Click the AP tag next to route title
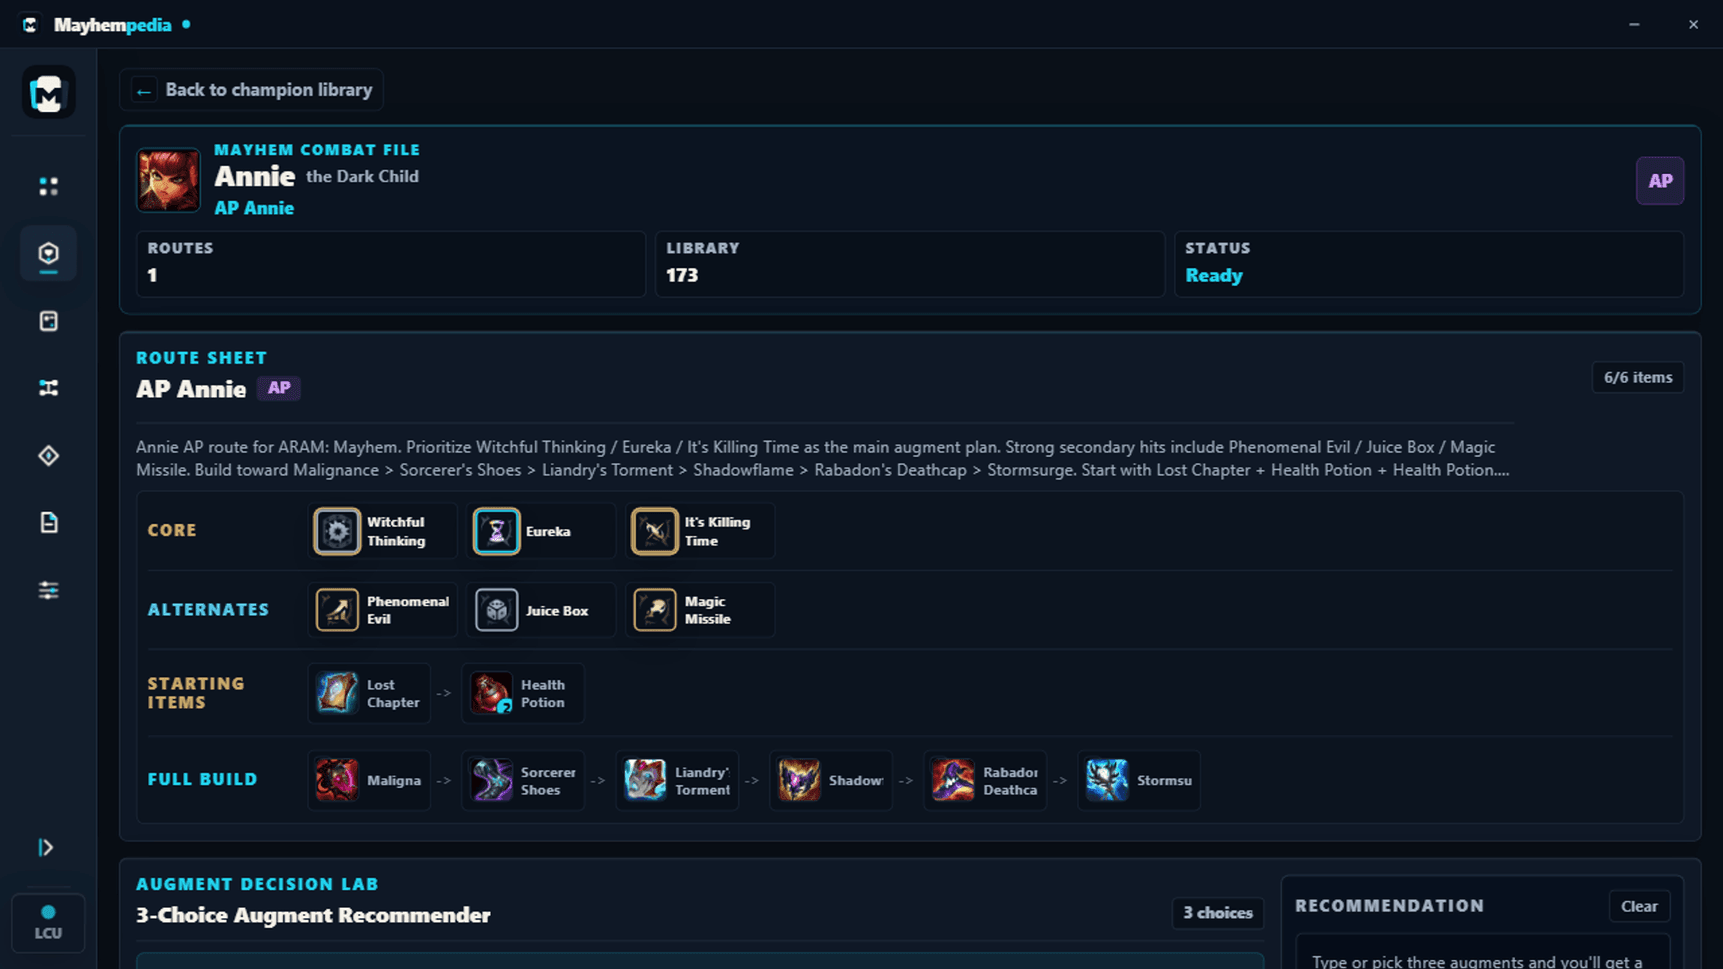Image resolution: width=1723 pixels, height=969 pixels. pos(279,388)
